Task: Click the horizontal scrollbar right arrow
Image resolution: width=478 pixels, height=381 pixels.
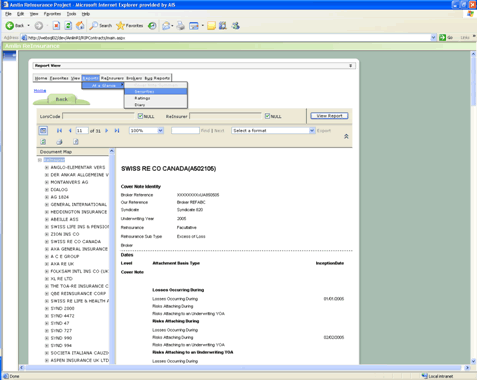Action: point(467,368)
